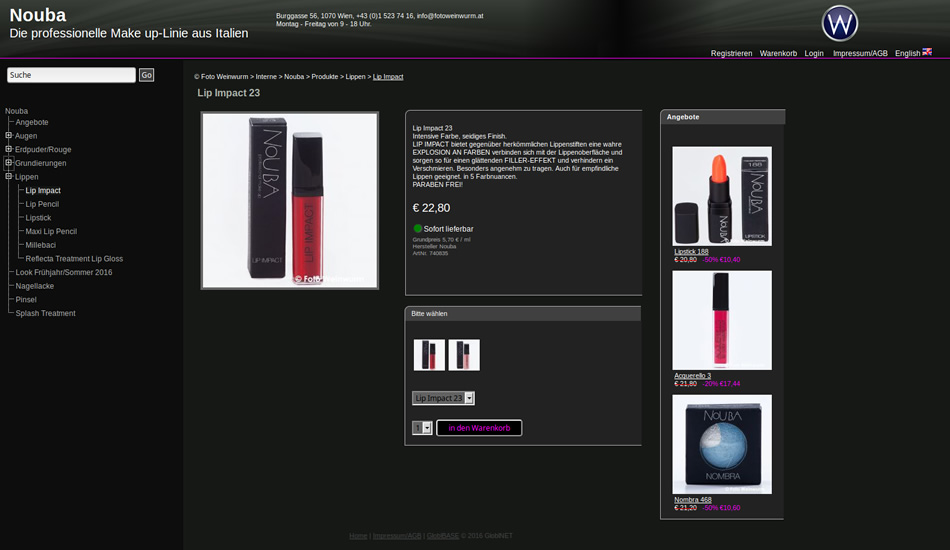Viewport: 950px width, 550px height.
Task: Enlarge the main Lip Impact product image
Action: click(290, 200)
